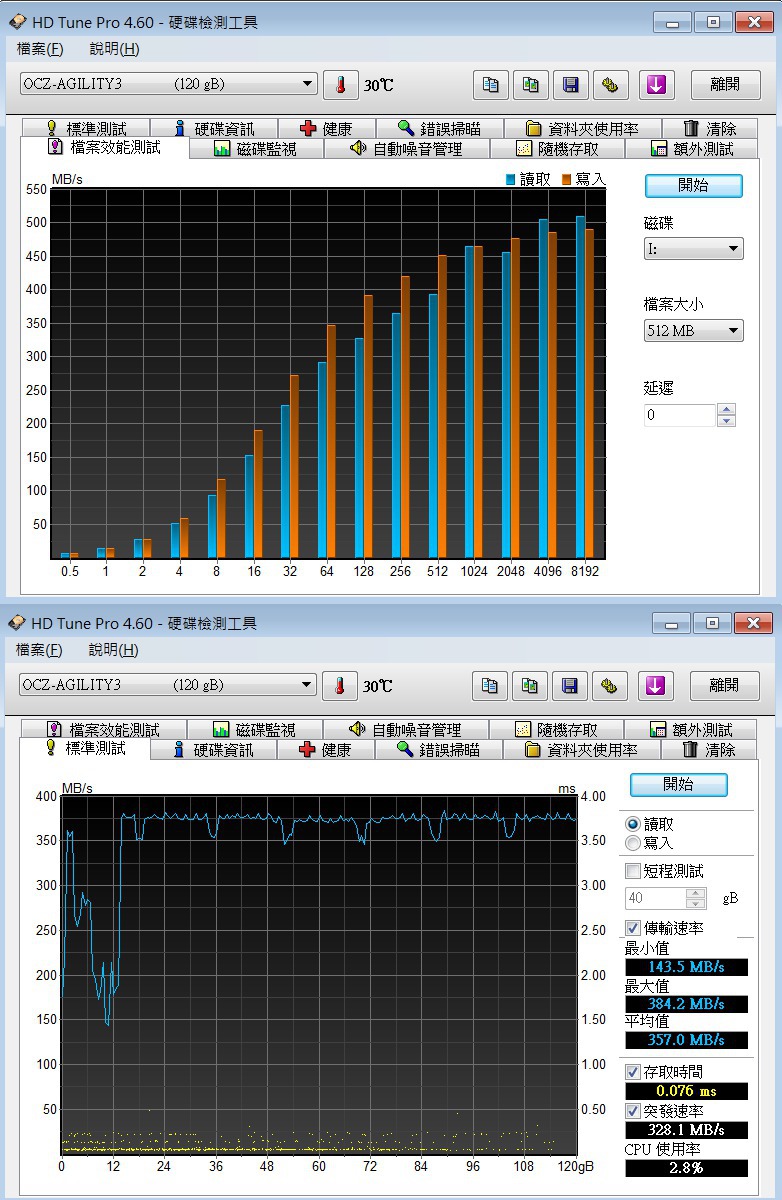This screenshot has width=782, height=1200.
Task: Toggle 突發速率 checkbox
Action: coord(632,1111)
